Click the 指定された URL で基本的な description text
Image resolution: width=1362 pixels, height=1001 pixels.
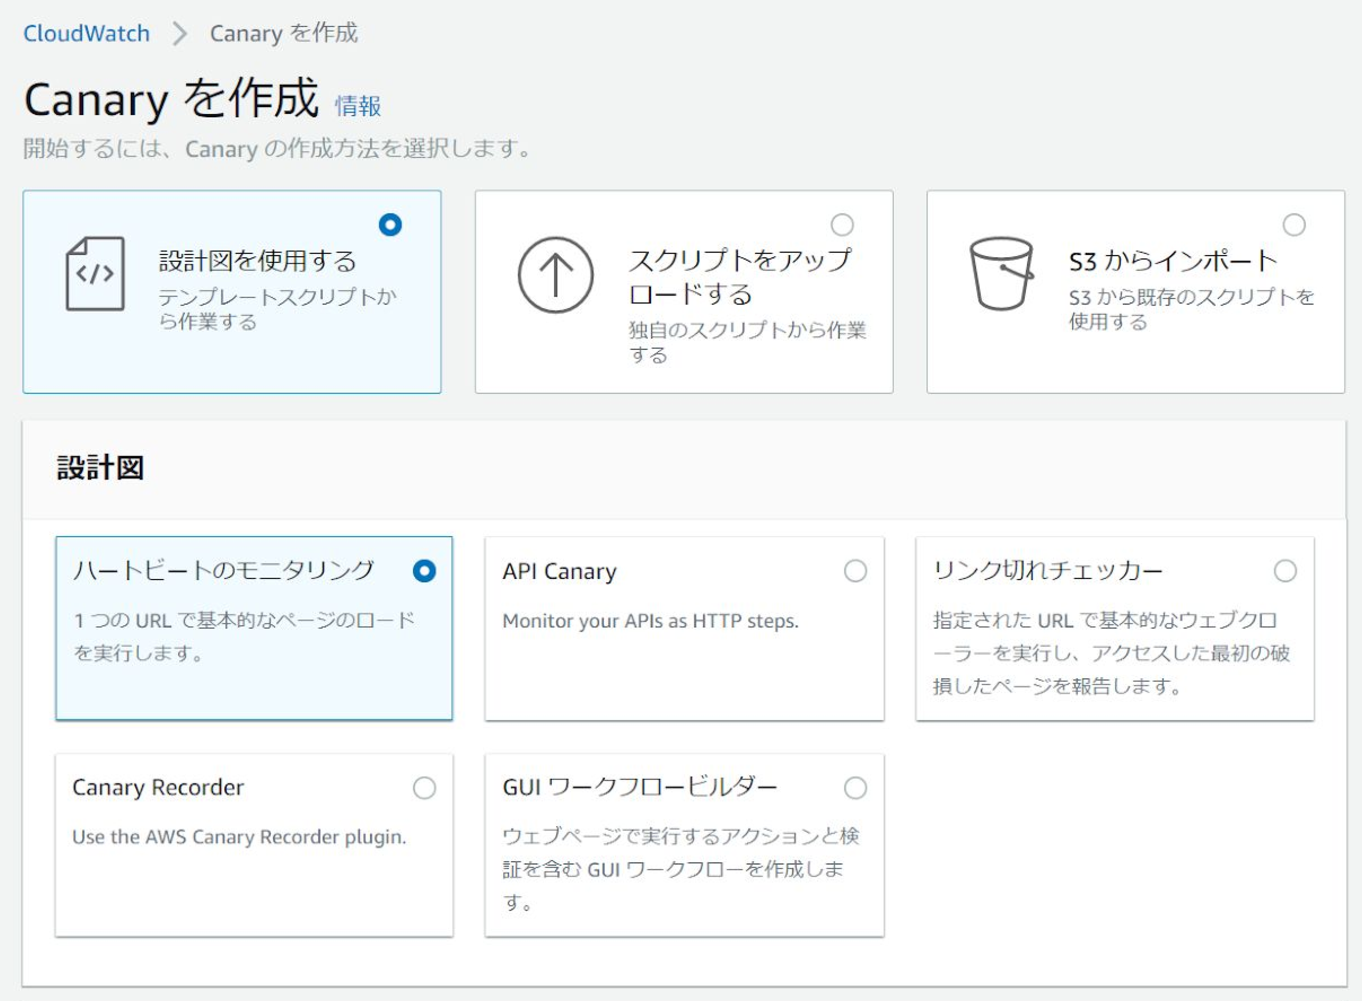1111,653
